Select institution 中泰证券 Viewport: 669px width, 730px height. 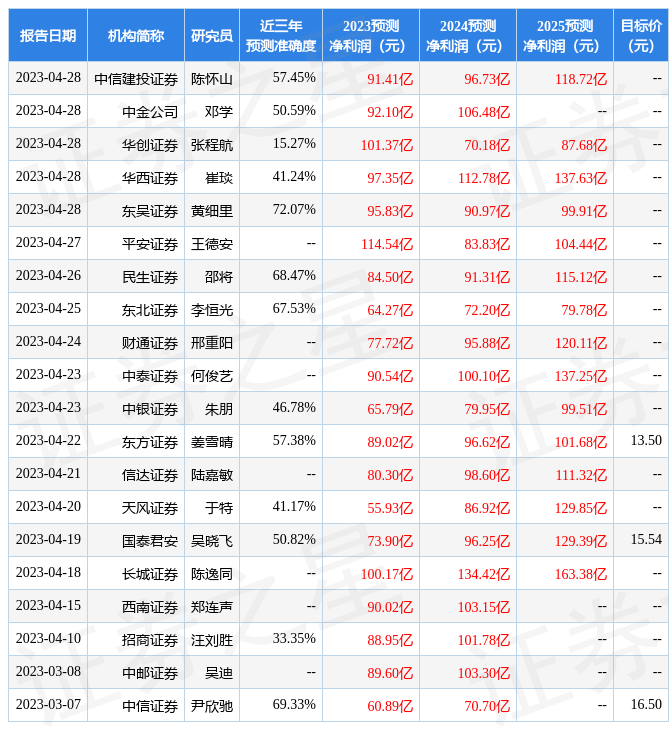tap(150, 376)
